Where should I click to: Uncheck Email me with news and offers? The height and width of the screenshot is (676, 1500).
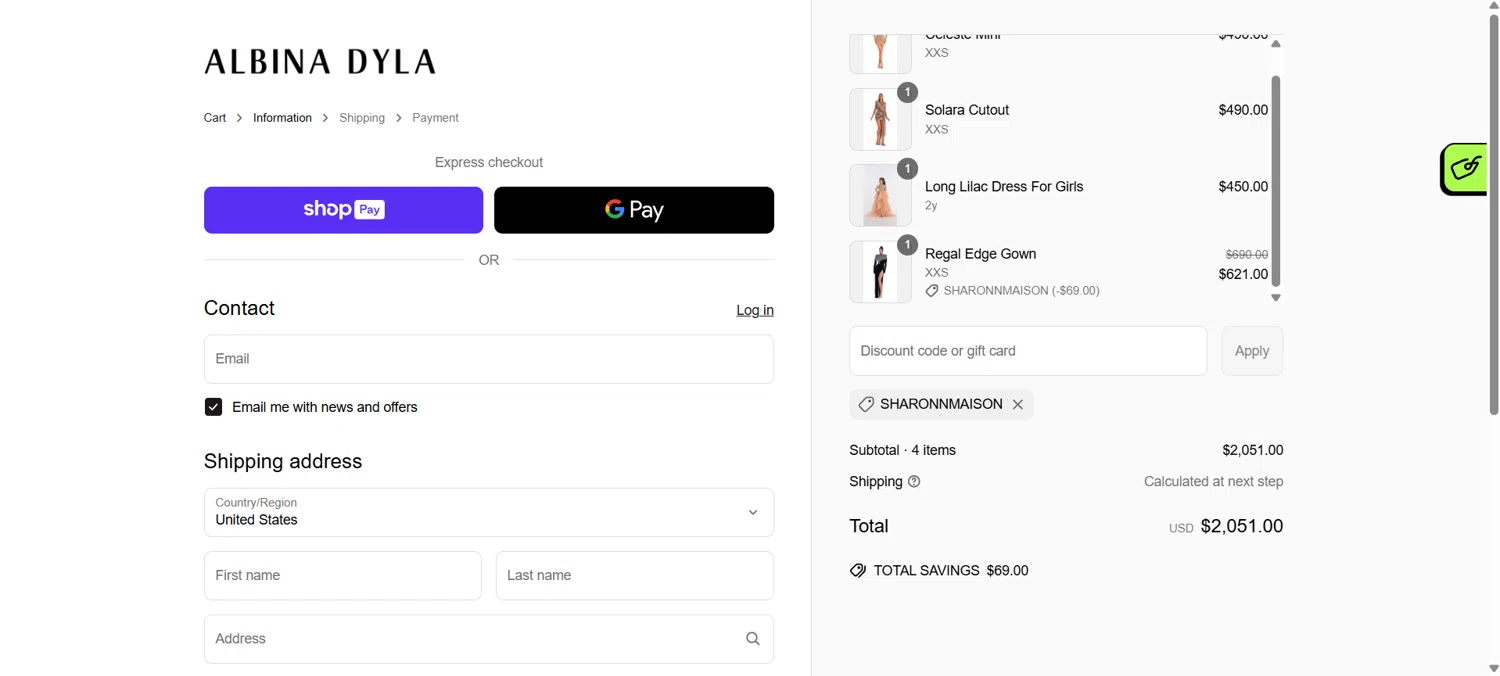pos(213,407)
